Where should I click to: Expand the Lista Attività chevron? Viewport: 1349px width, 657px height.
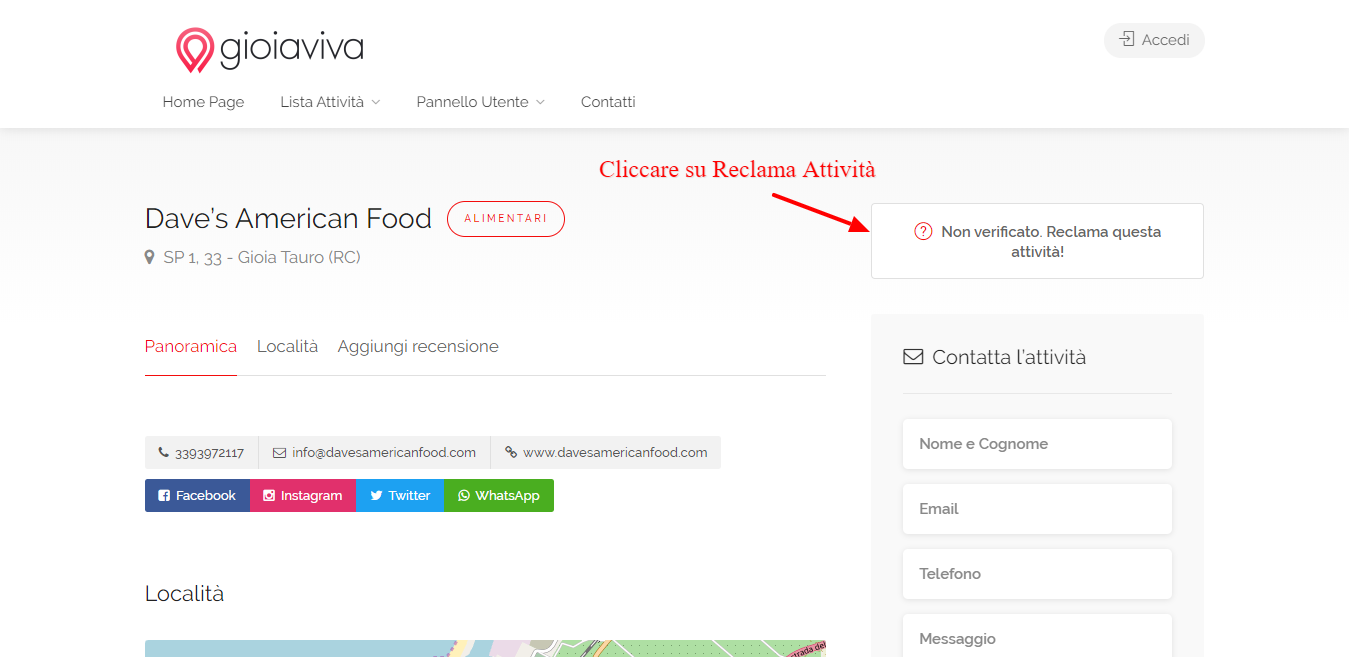[376, 102]
